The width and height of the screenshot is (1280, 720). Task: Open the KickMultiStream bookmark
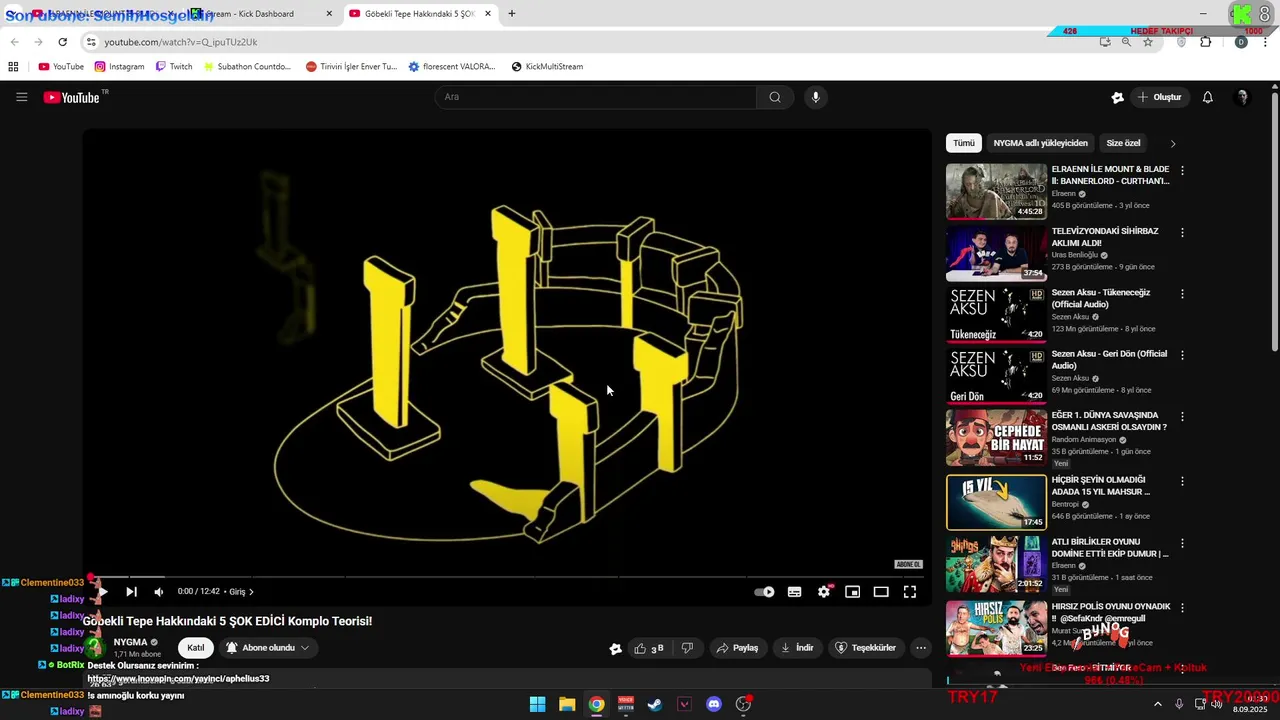click(547, 67)
